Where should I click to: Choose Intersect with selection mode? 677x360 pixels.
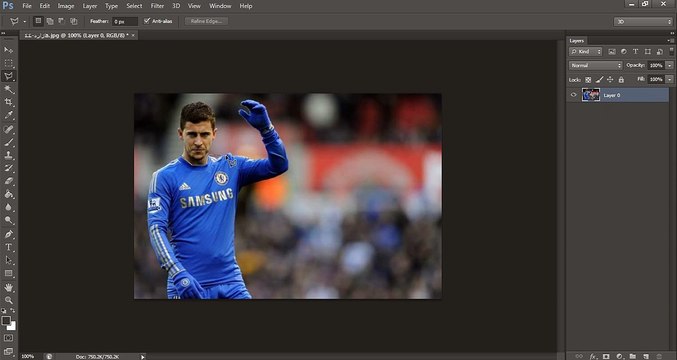(x=73, y=21)
